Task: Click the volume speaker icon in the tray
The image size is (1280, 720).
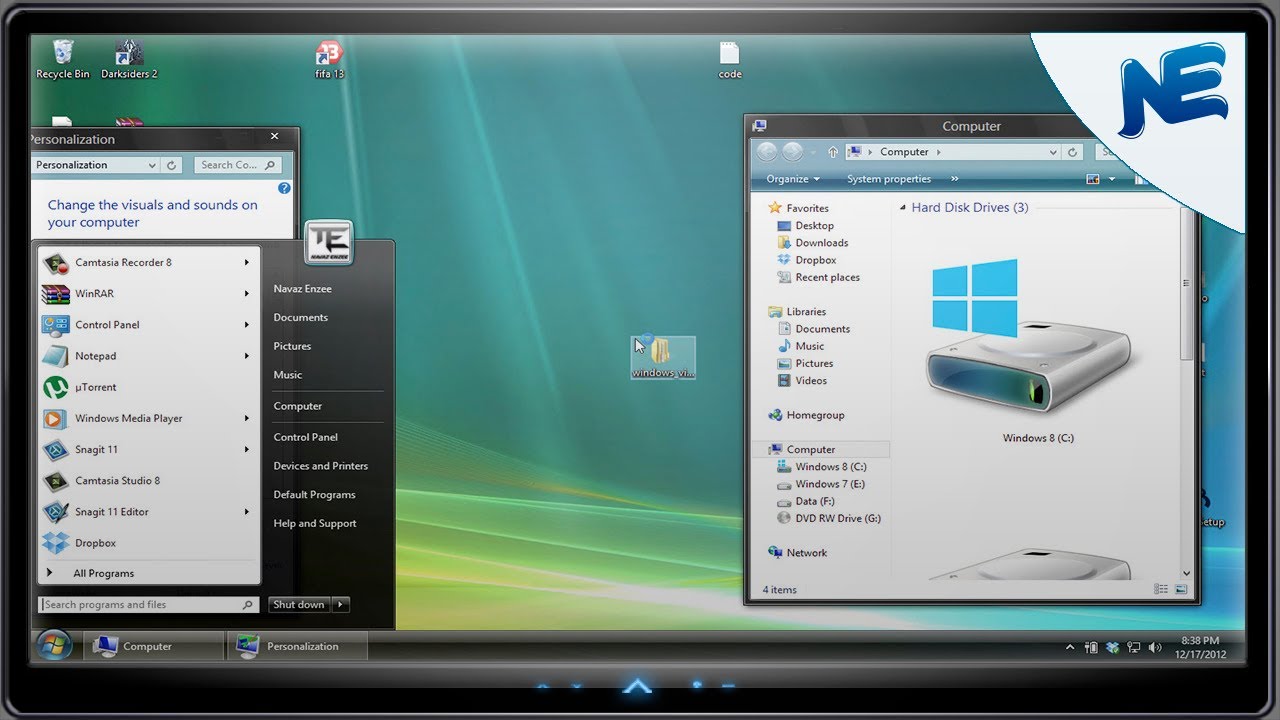Action: (x=1156, y=648)
